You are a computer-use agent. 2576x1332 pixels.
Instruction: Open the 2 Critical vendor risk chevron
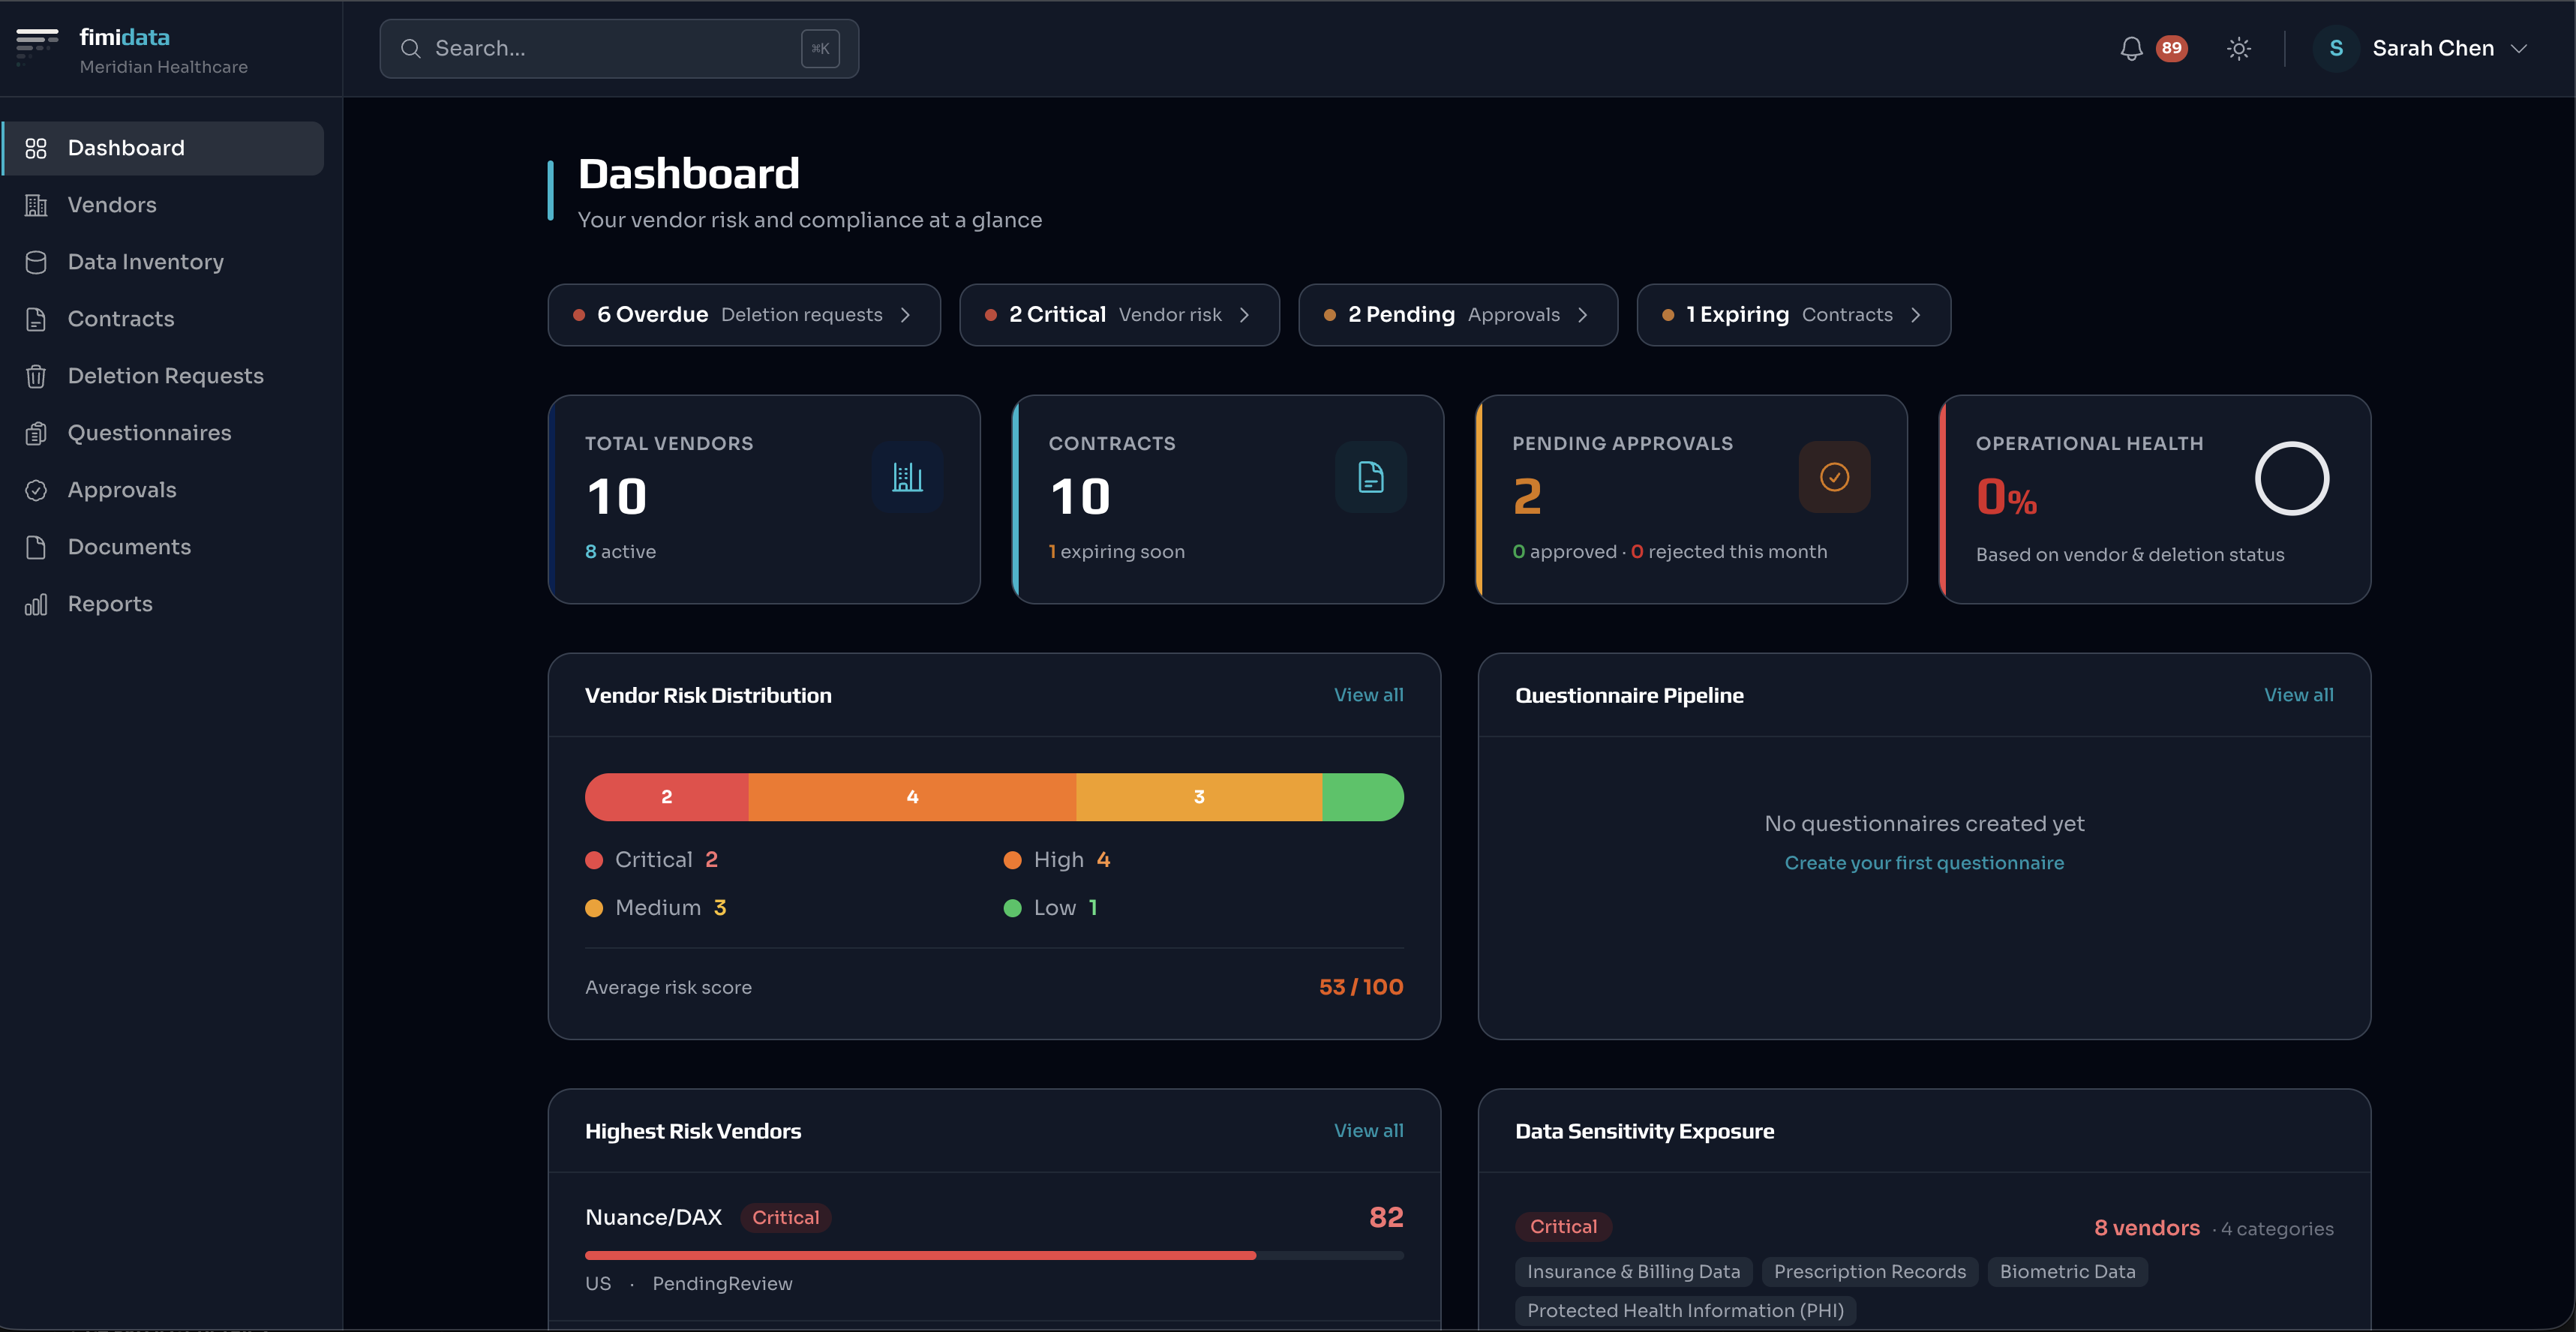tap(1244, 315)
